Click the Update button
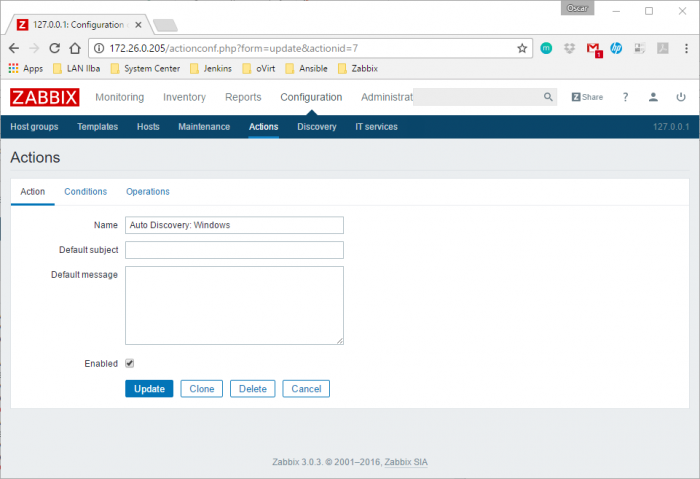 [x=149, y=389]
